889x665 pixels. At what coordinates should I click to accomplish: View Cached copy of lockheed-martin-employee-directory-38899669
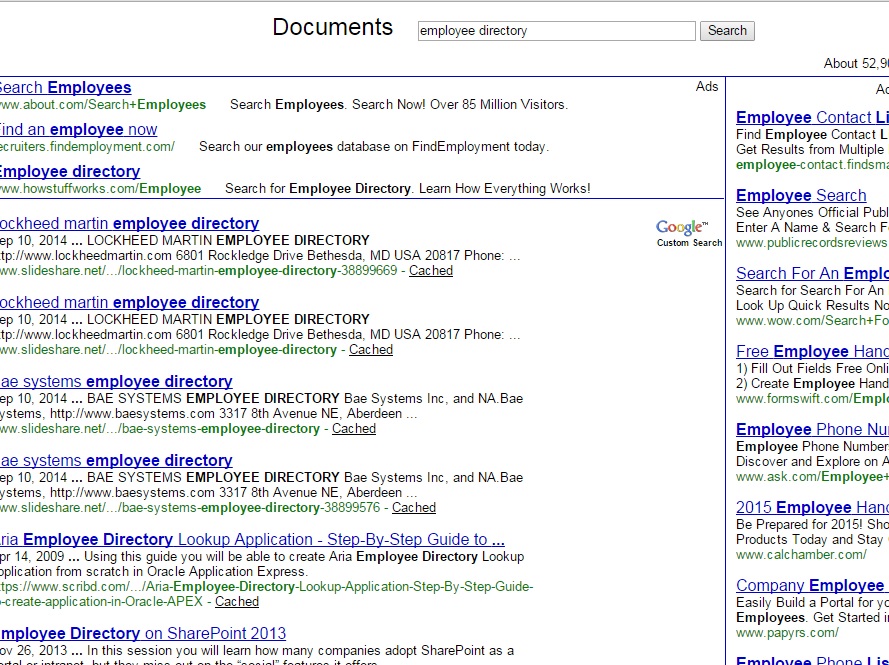[431, 270]
